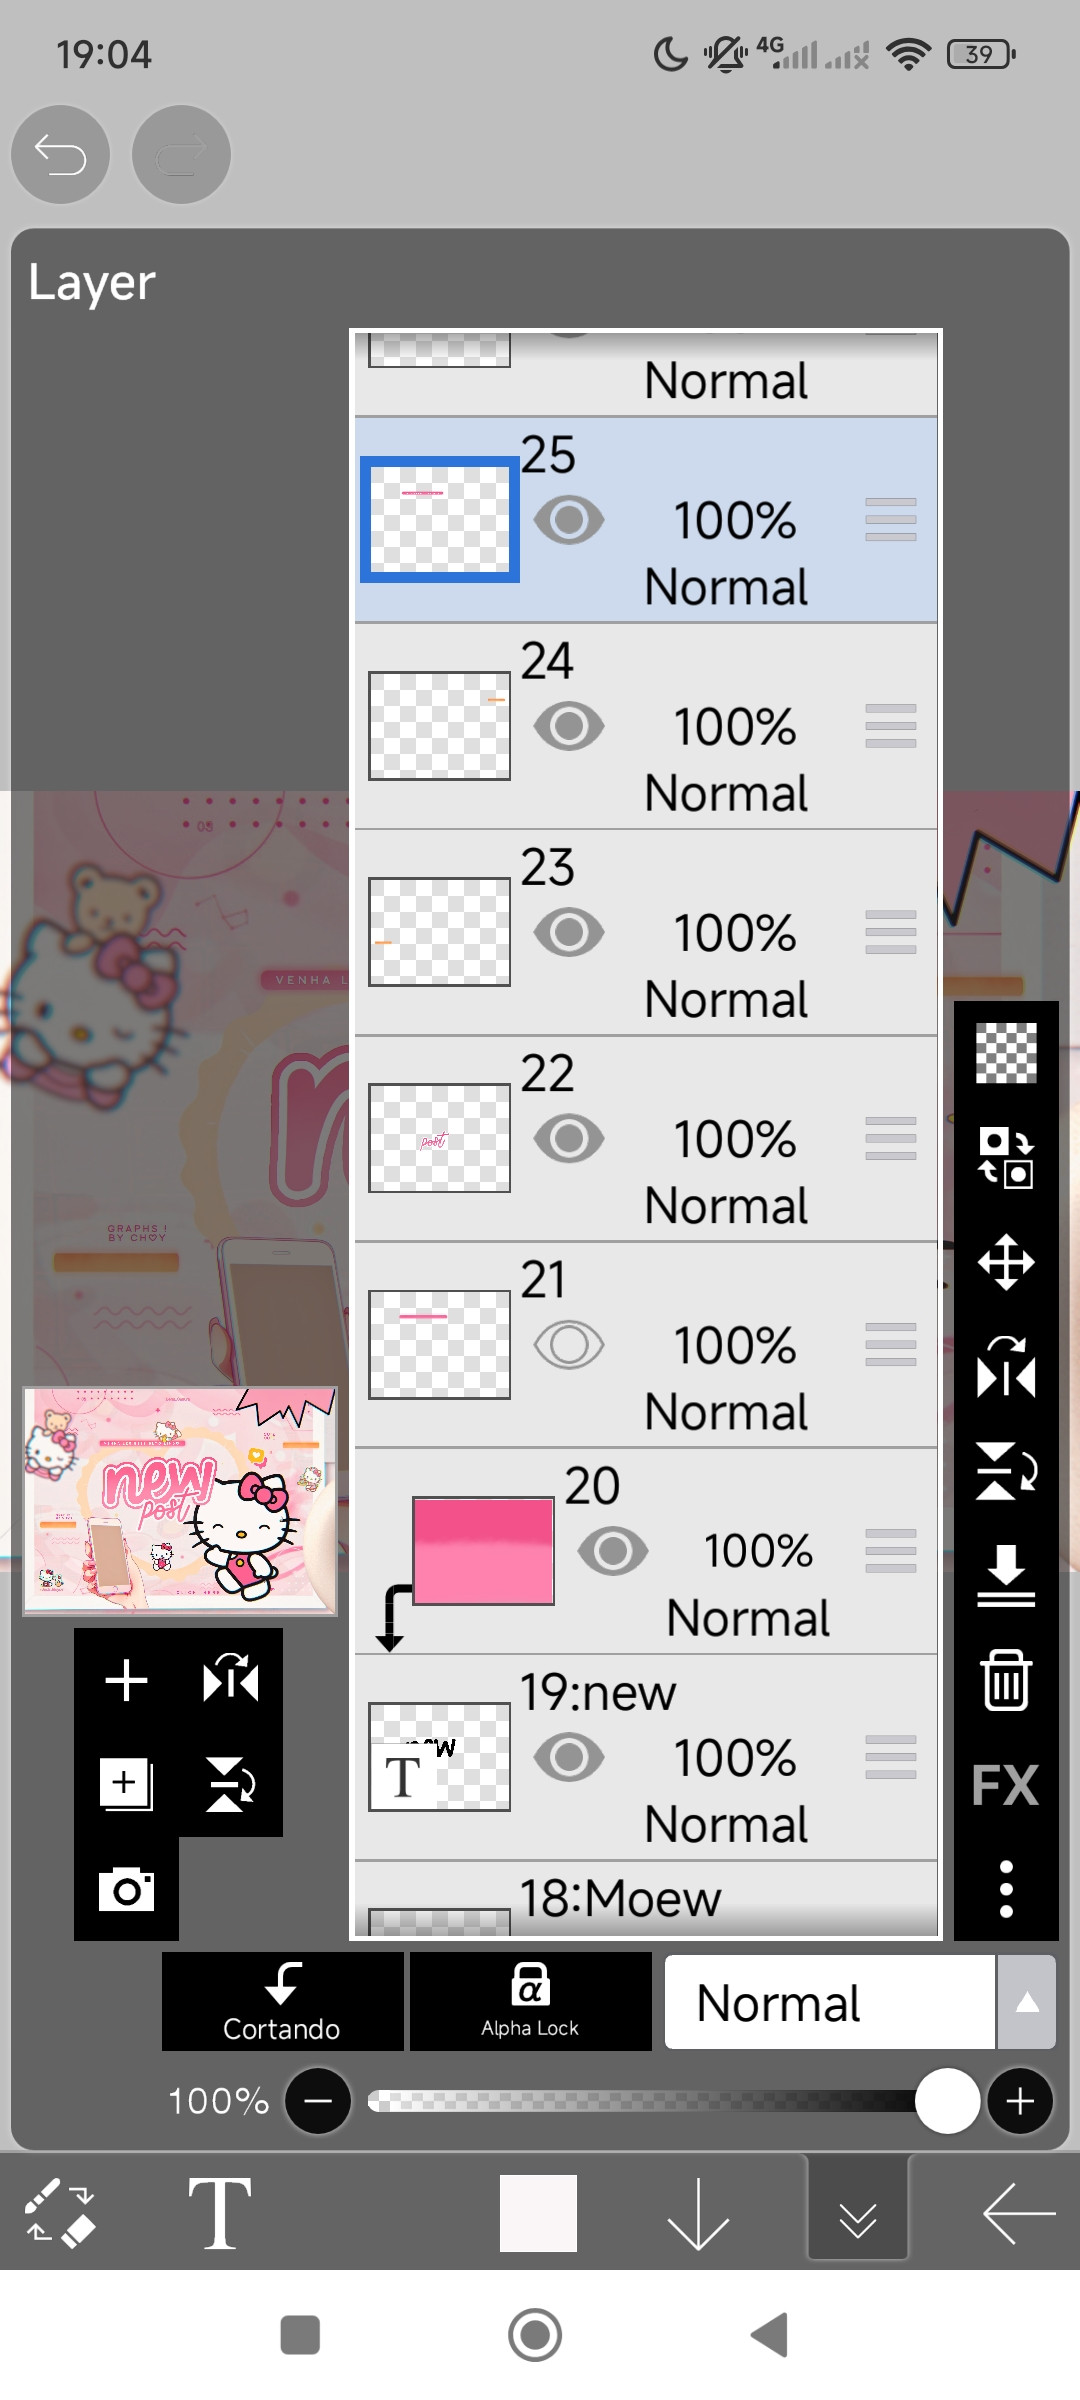Expand blend mode list with triangle arrow

(1026, 2003)
